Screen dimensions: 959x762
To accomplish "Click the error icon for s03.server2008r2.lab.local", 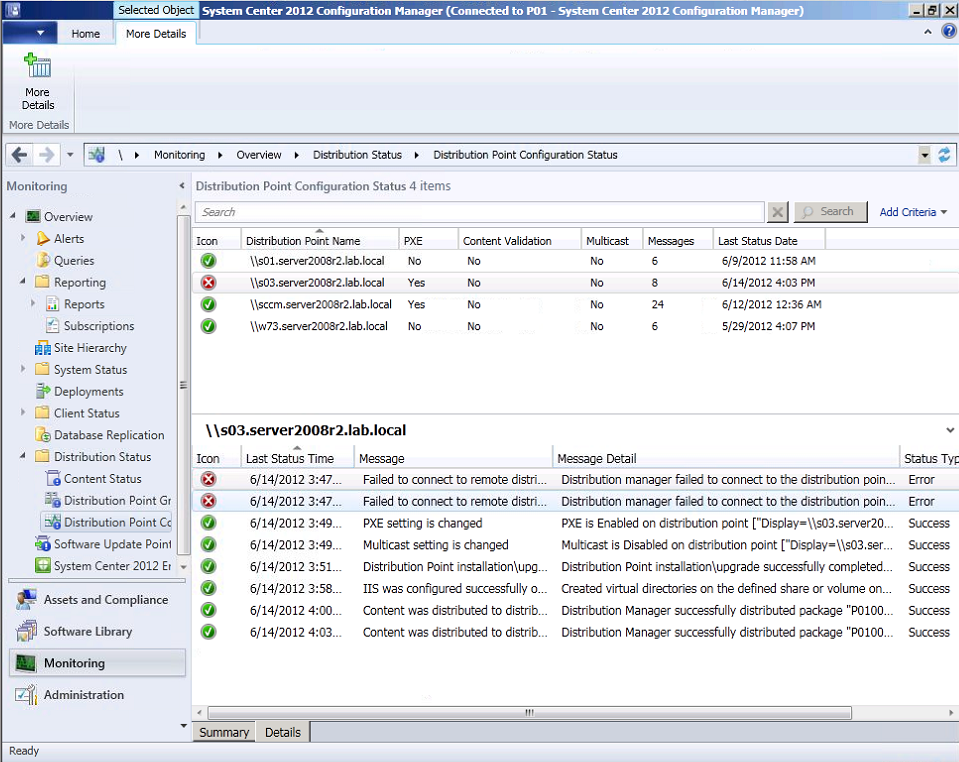I will 209,283.
